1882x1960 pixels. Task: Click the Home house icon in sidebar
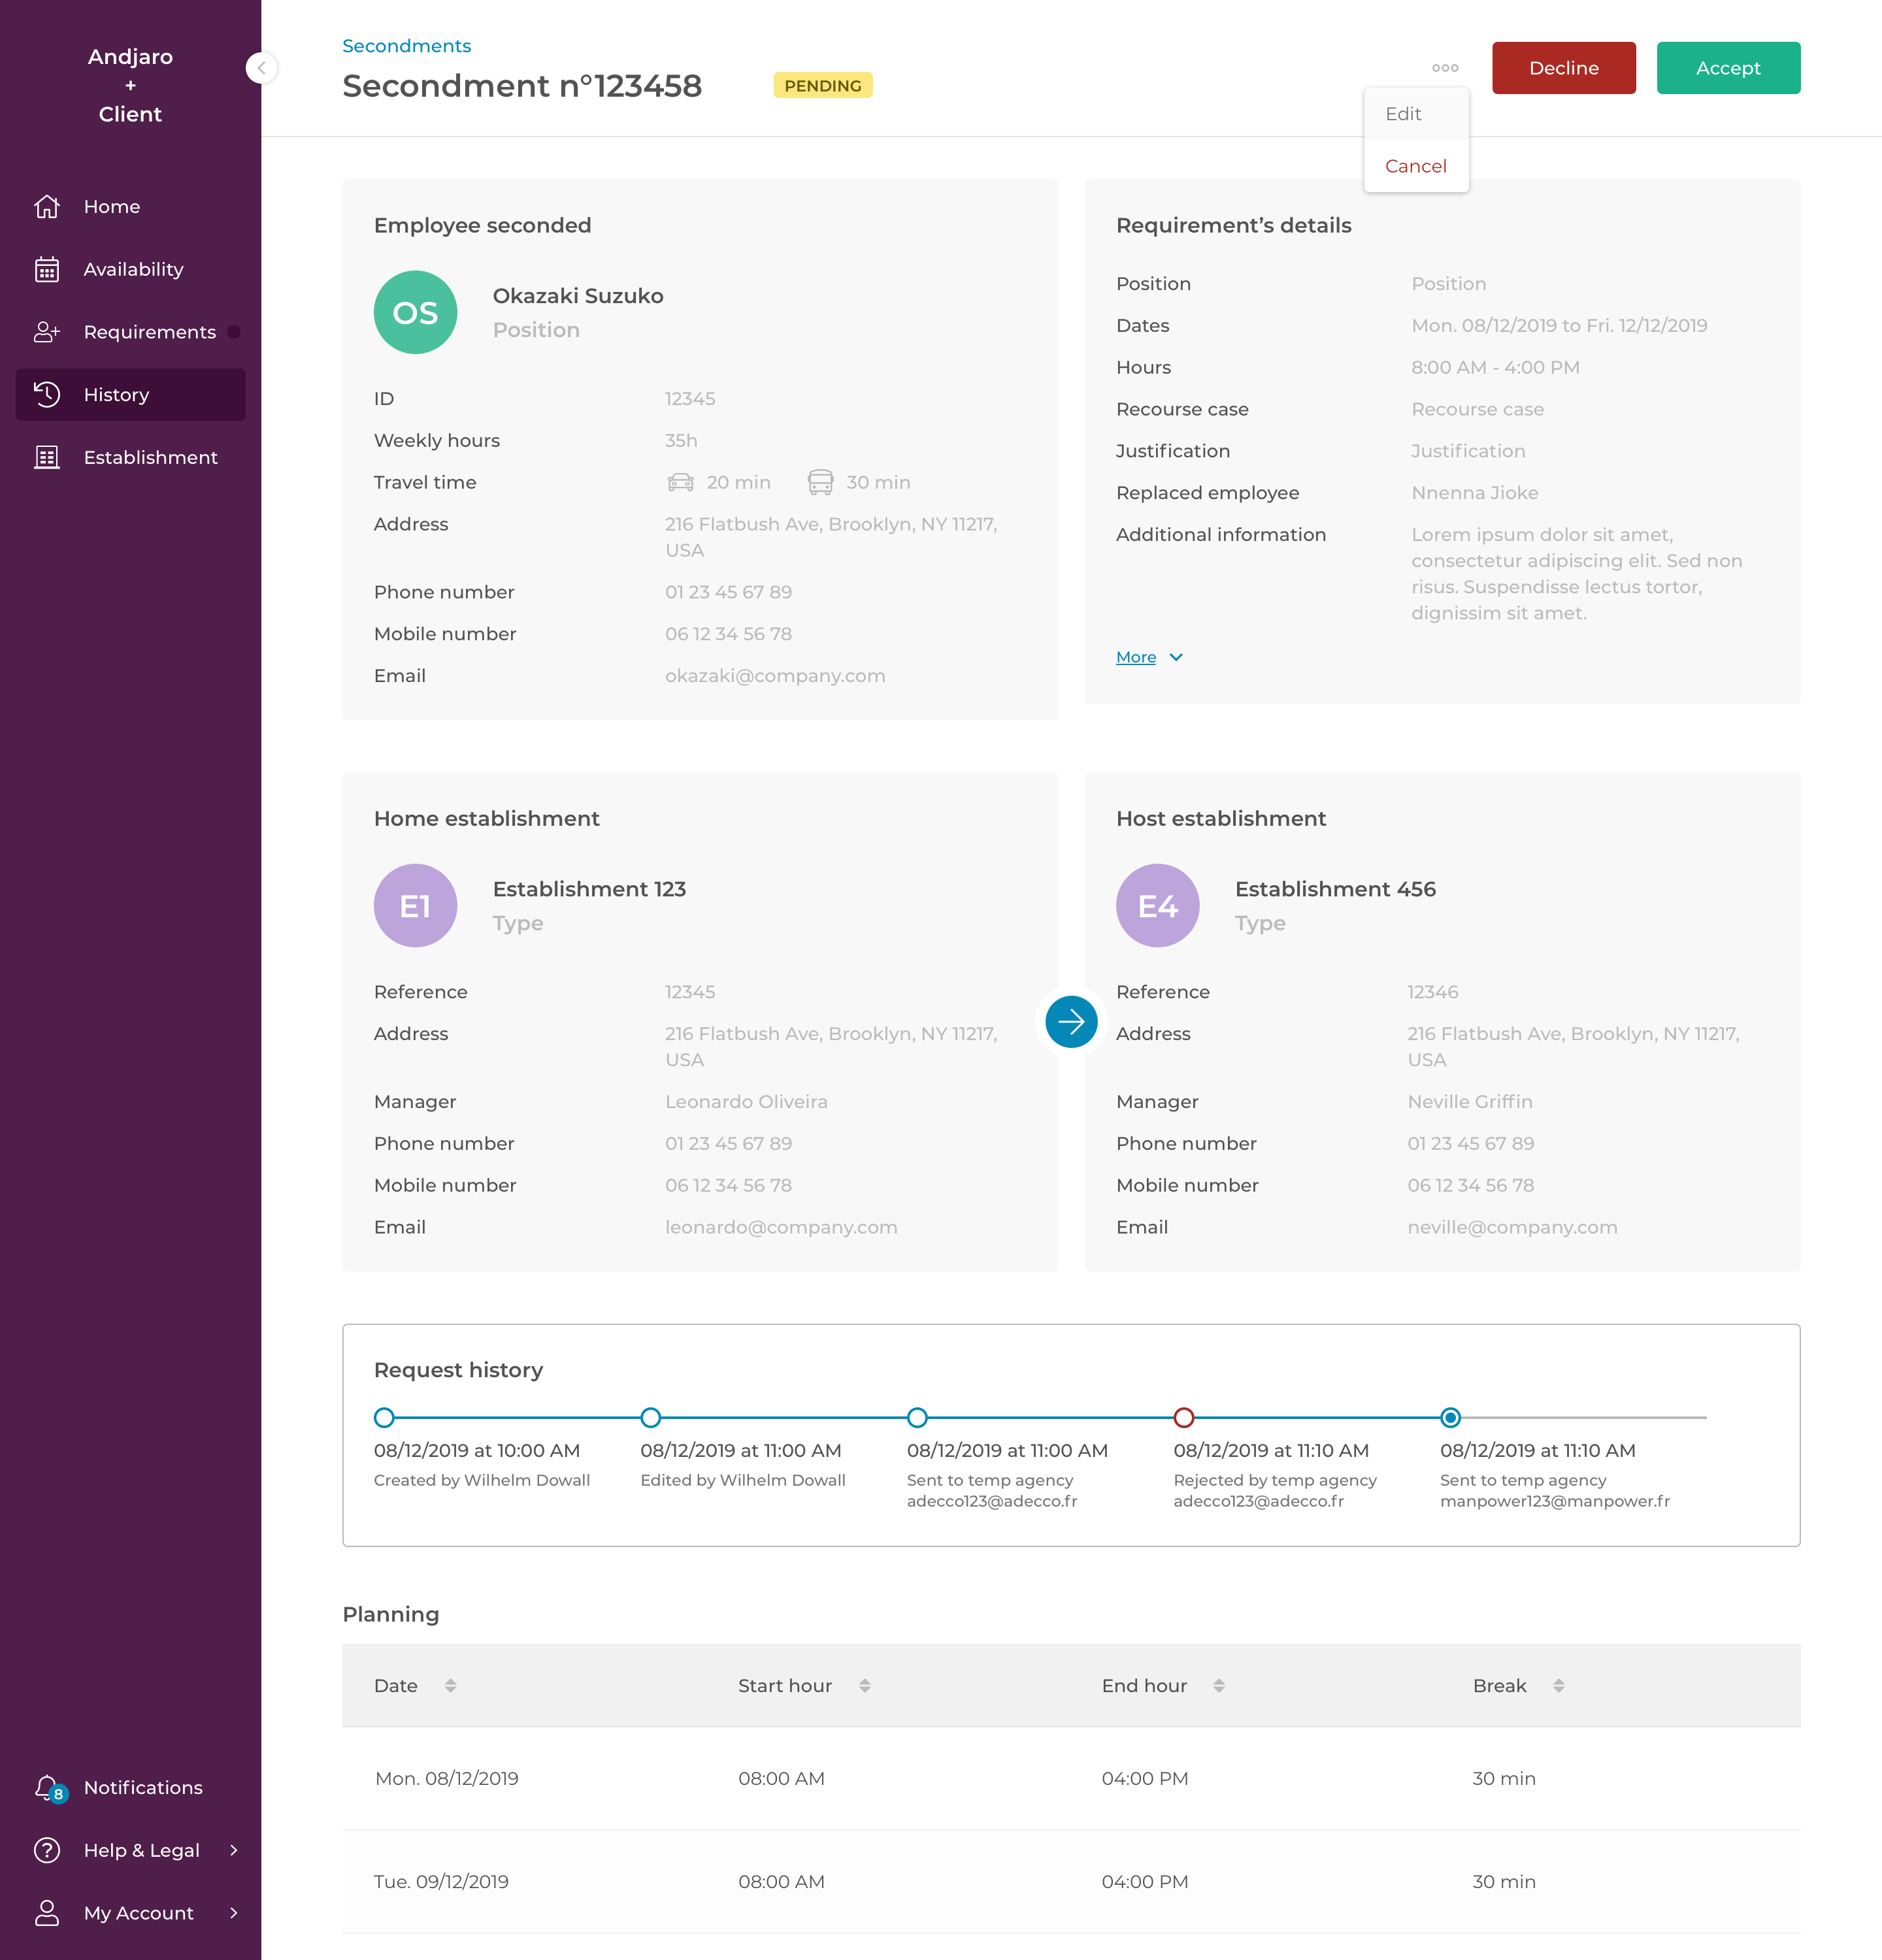[x=47, y=207]
